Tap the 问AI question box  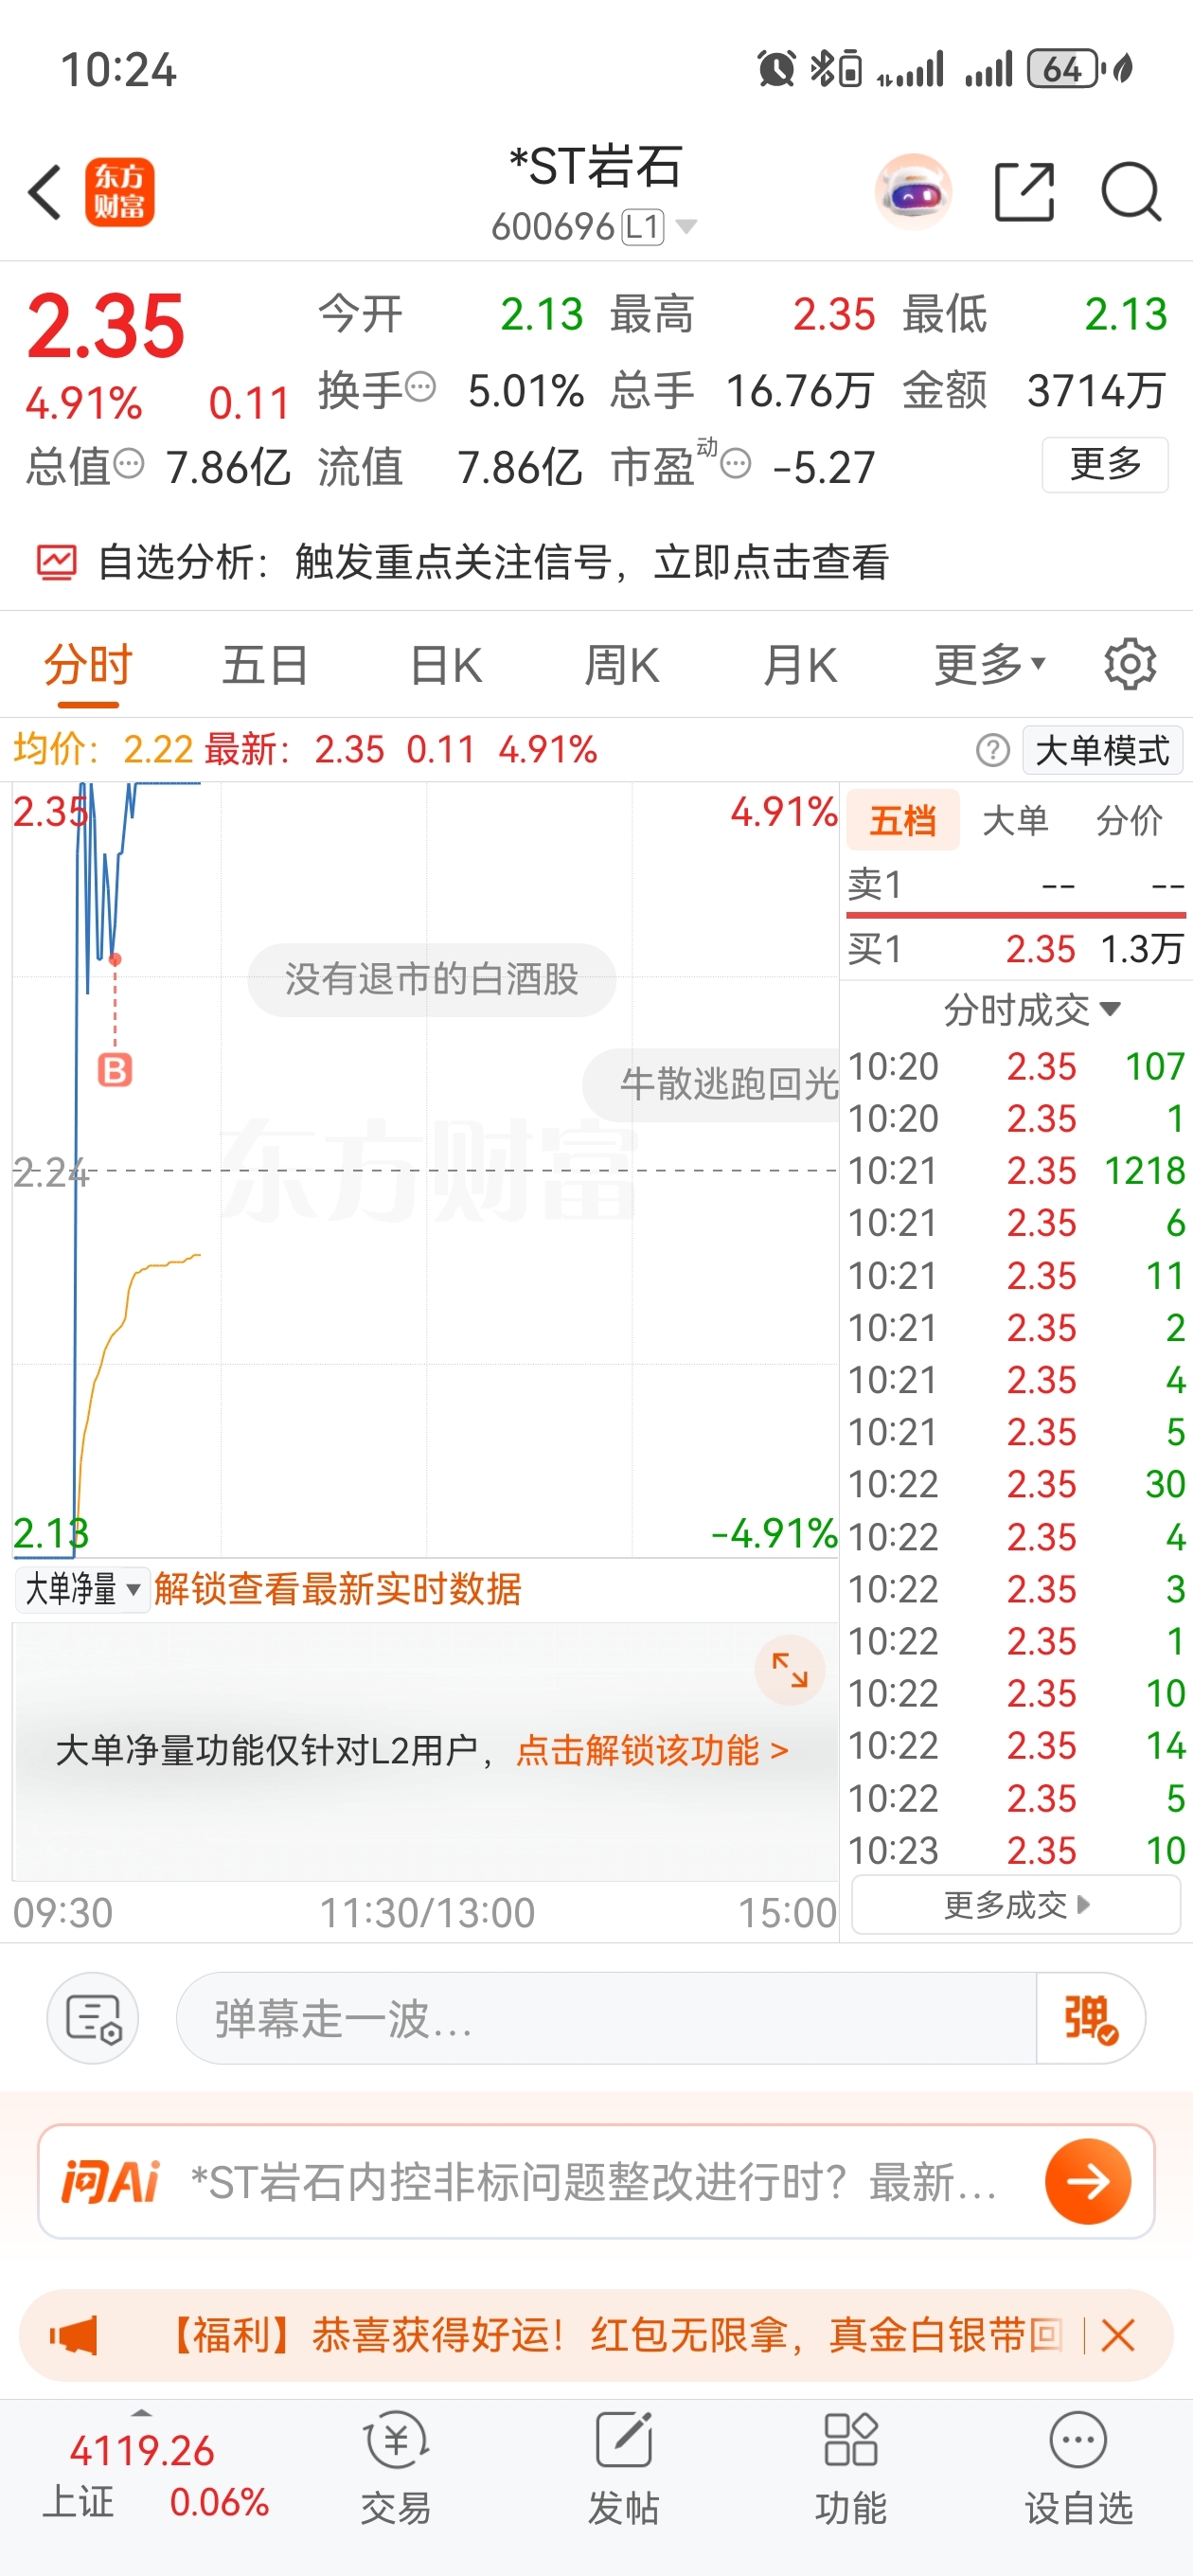596,2181
